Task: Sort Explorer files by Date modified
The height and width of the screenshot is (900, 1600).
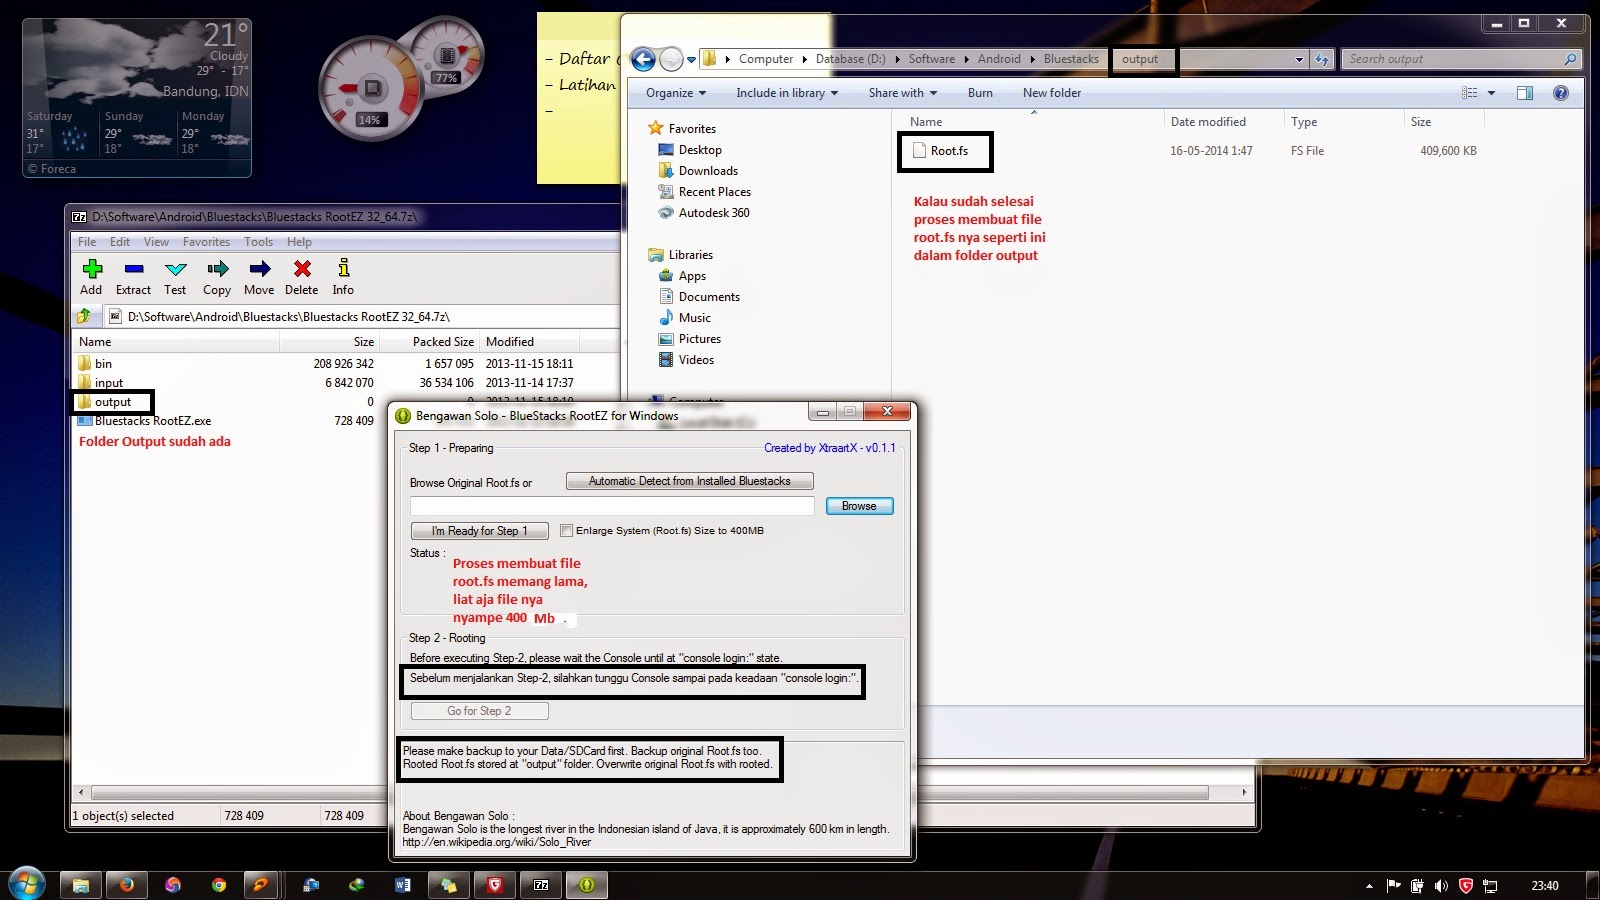Action: (1208, 122)
